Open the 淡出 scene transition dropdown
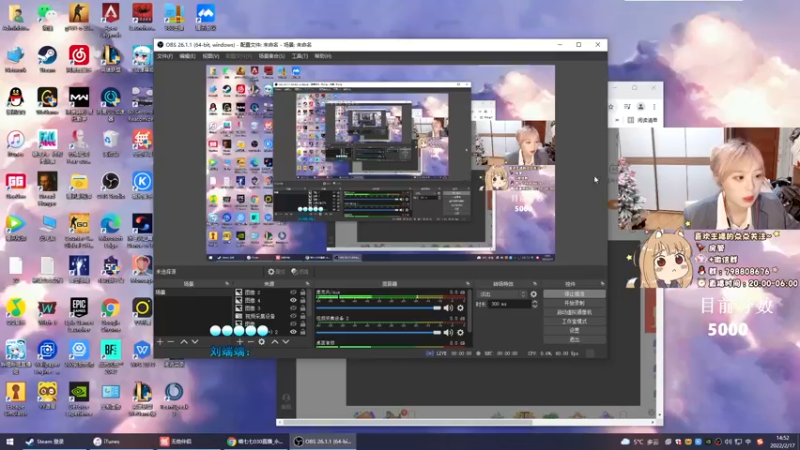 pos(502,294)
